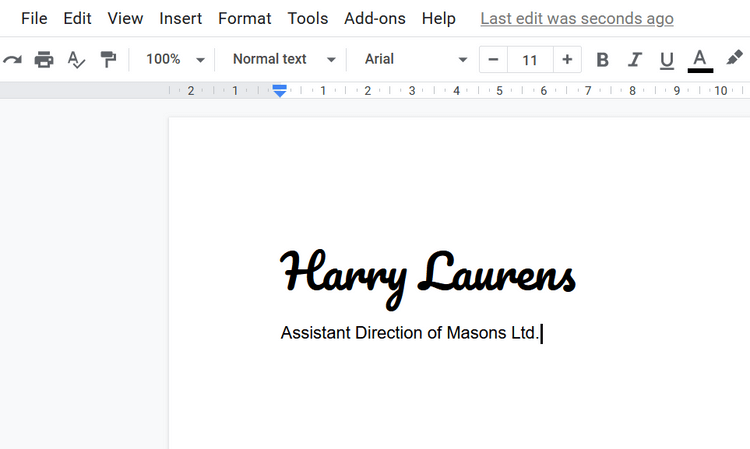Click the font size field showing 11
The width and height of the screenshot is (750, 449).
[x=530, y=60]
